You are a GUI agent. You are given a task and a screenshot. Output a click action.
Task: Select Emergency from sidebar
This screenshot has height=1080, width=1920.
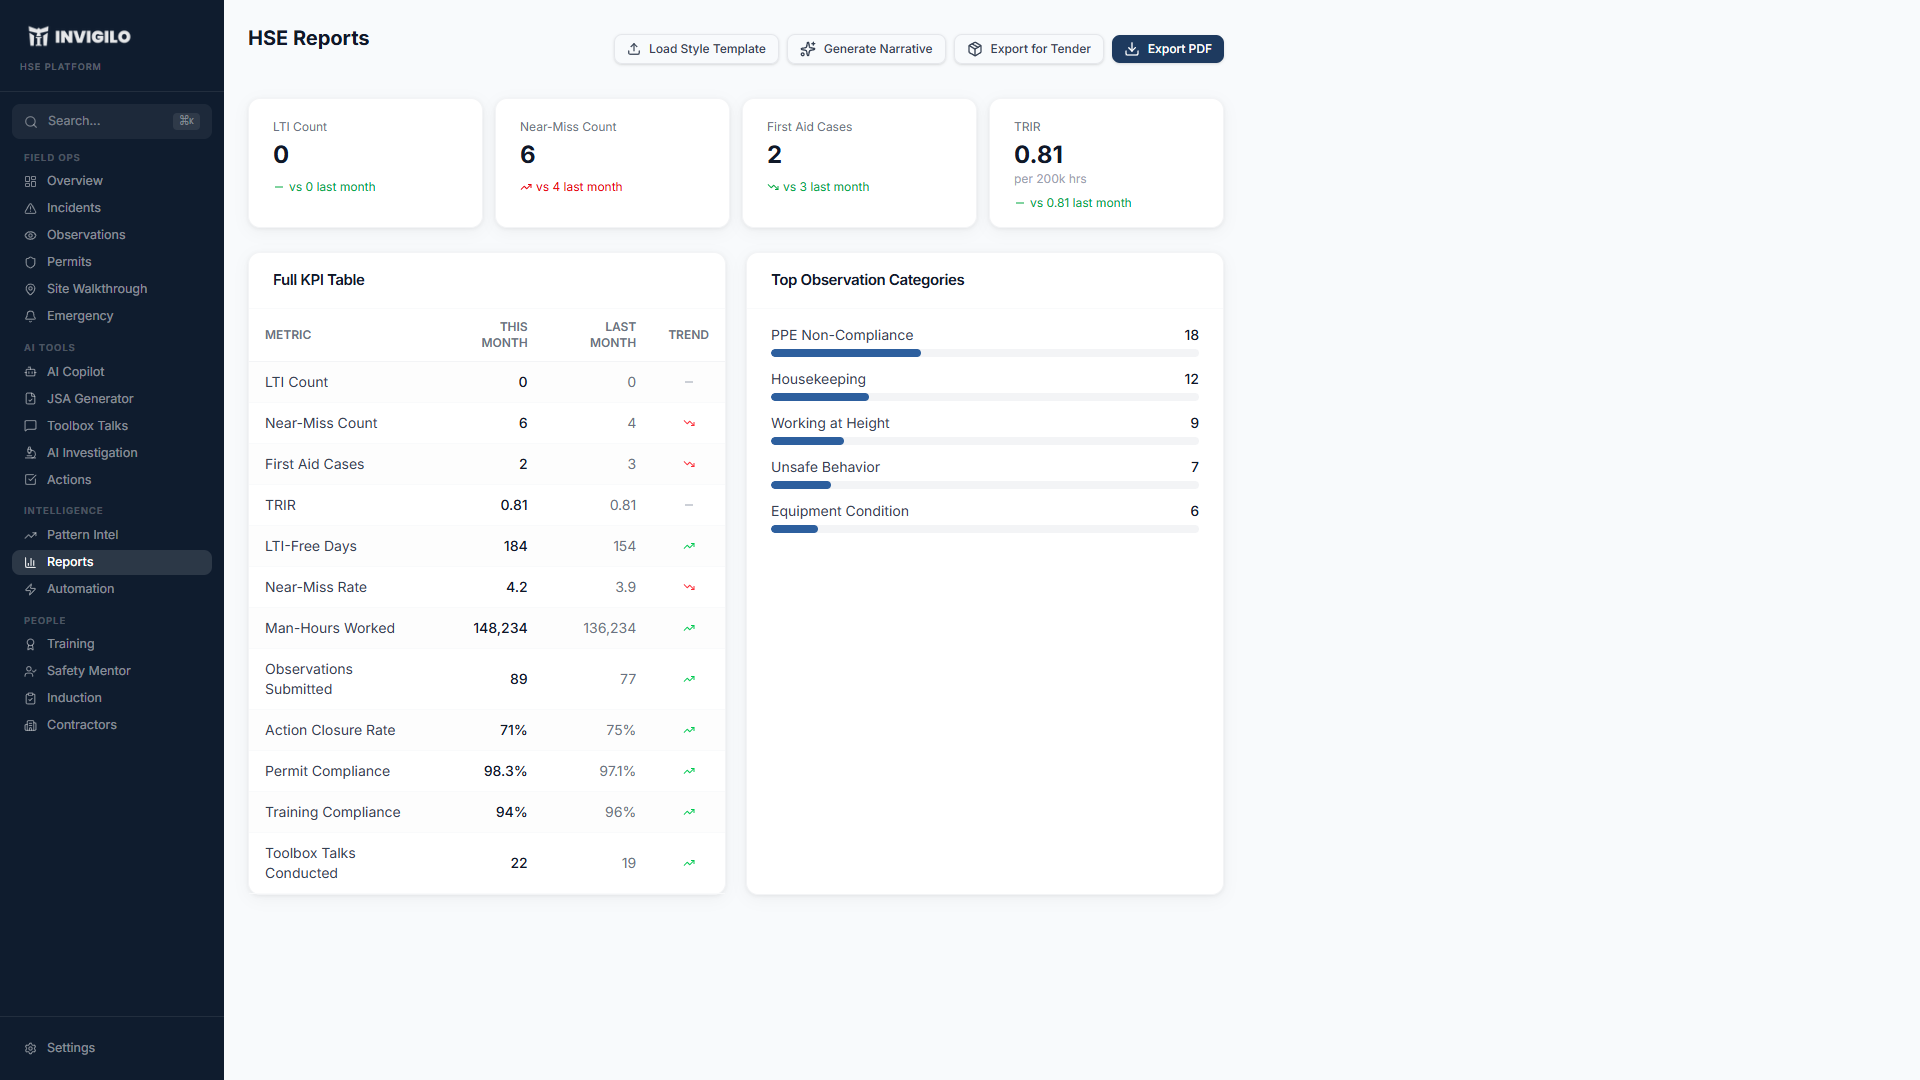(112, 316)
